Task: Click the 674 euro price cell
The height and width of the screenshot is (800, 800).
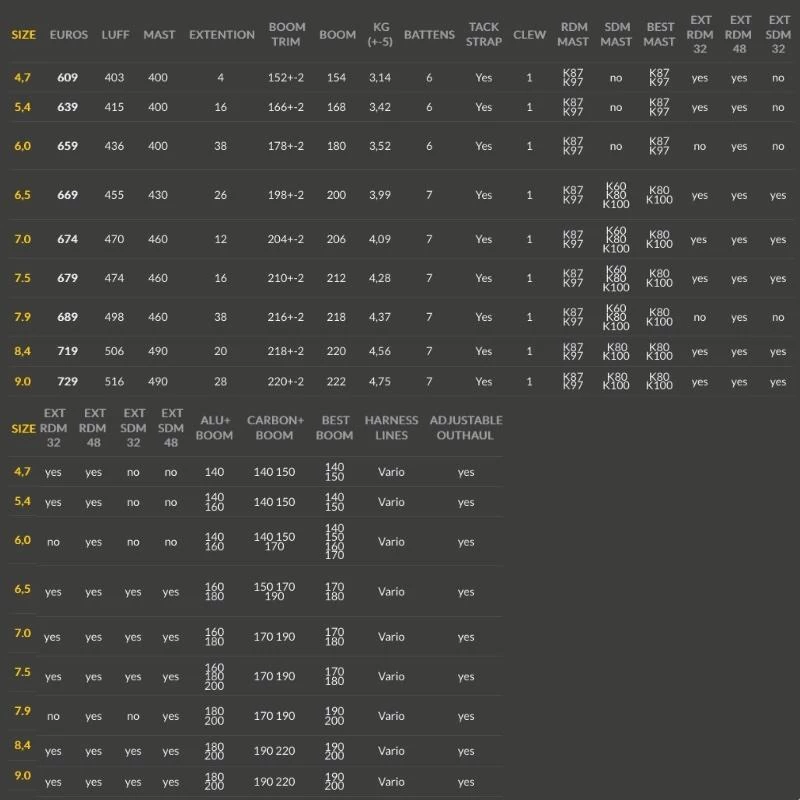Action: 68,240
